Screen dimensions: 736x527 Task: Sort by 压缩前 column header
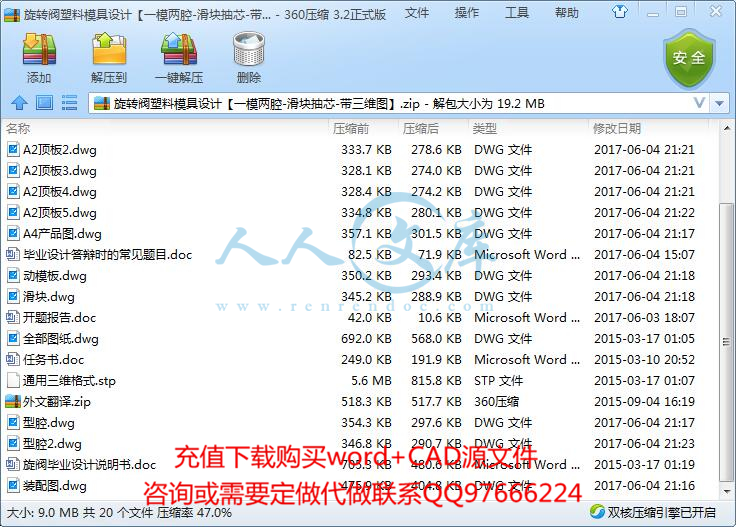[x=351, y=128]
